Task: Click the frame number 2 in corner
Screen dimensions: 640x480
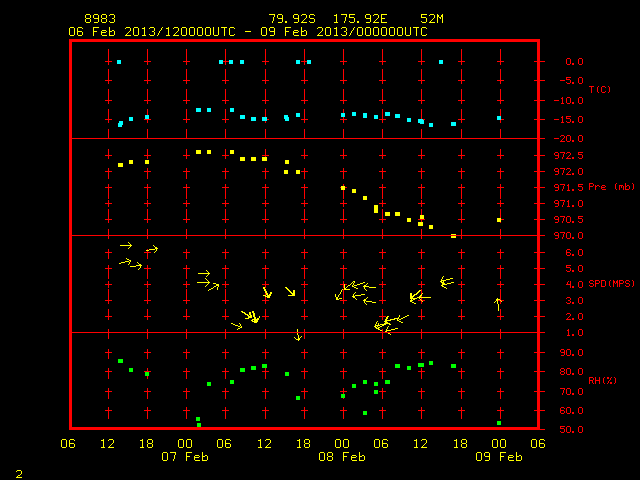Action: [x=19, y=474]
